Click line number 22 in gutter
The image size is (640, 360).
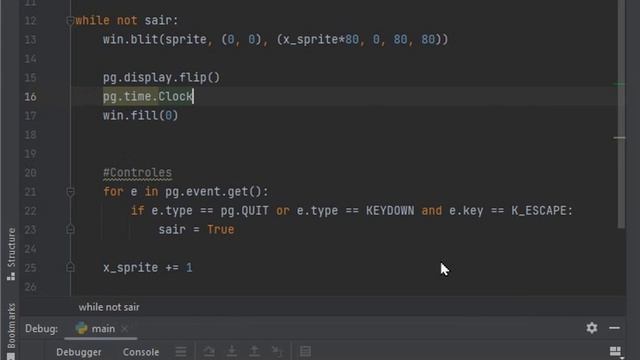(30, 211)
